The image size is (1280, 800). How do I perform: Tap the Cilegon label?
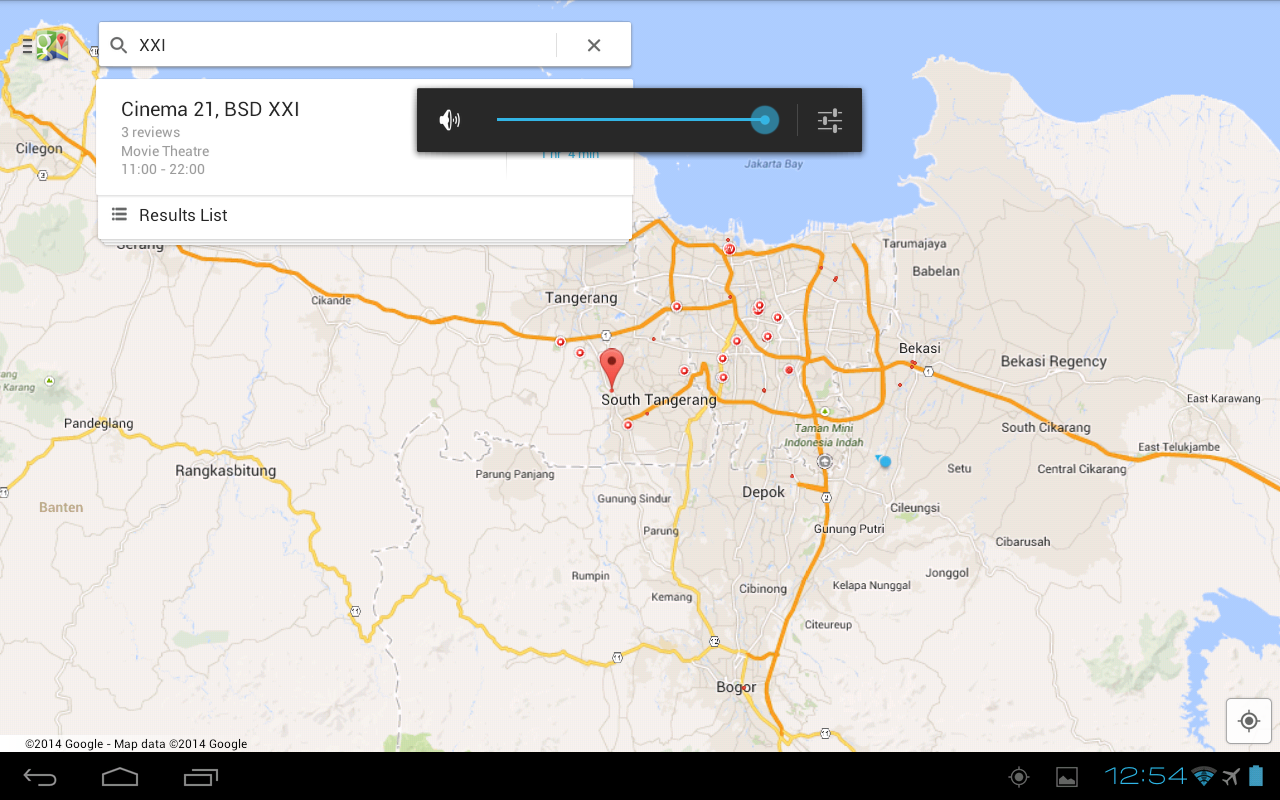(39, 149)
